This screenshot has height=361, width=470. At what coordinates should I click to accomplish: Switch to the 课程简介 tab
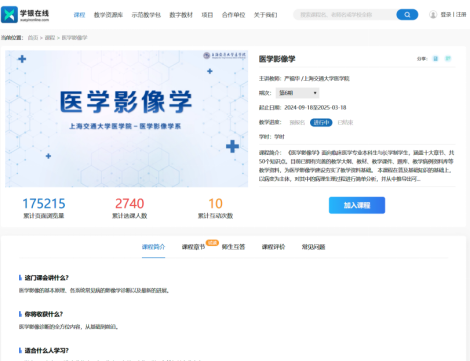[x=153, y=247]
